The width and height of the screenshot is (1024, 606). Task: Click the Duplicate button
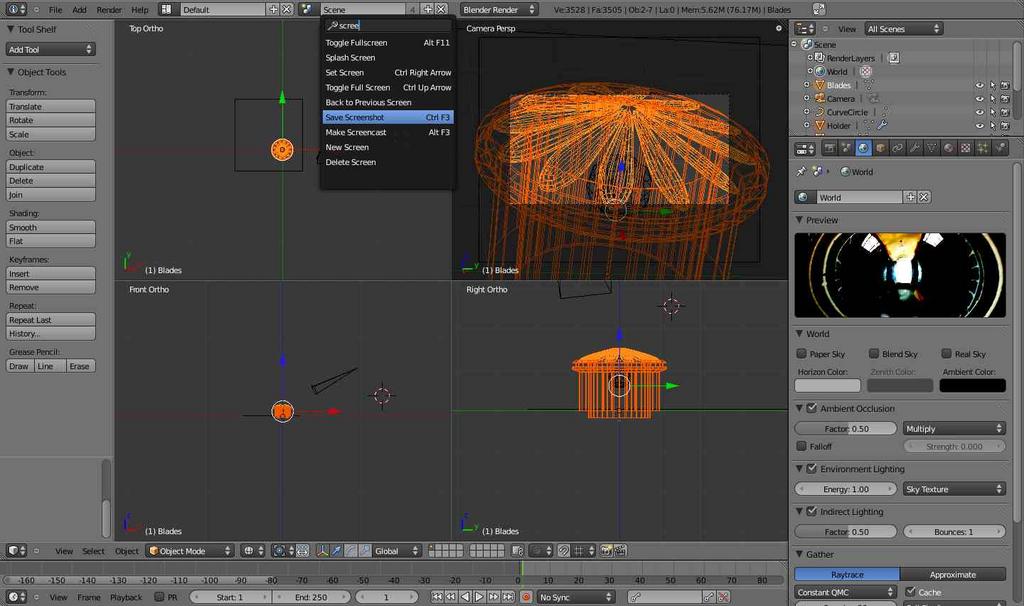(51, 167)
